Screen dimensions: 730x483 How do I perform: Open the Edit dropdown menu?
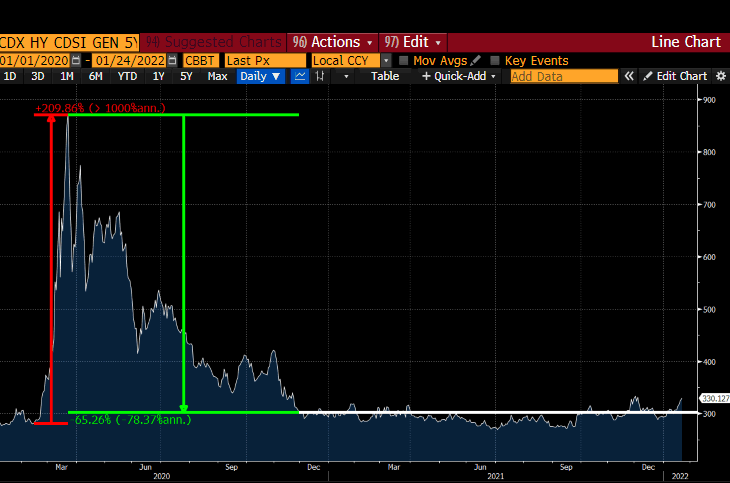point(413,42)
